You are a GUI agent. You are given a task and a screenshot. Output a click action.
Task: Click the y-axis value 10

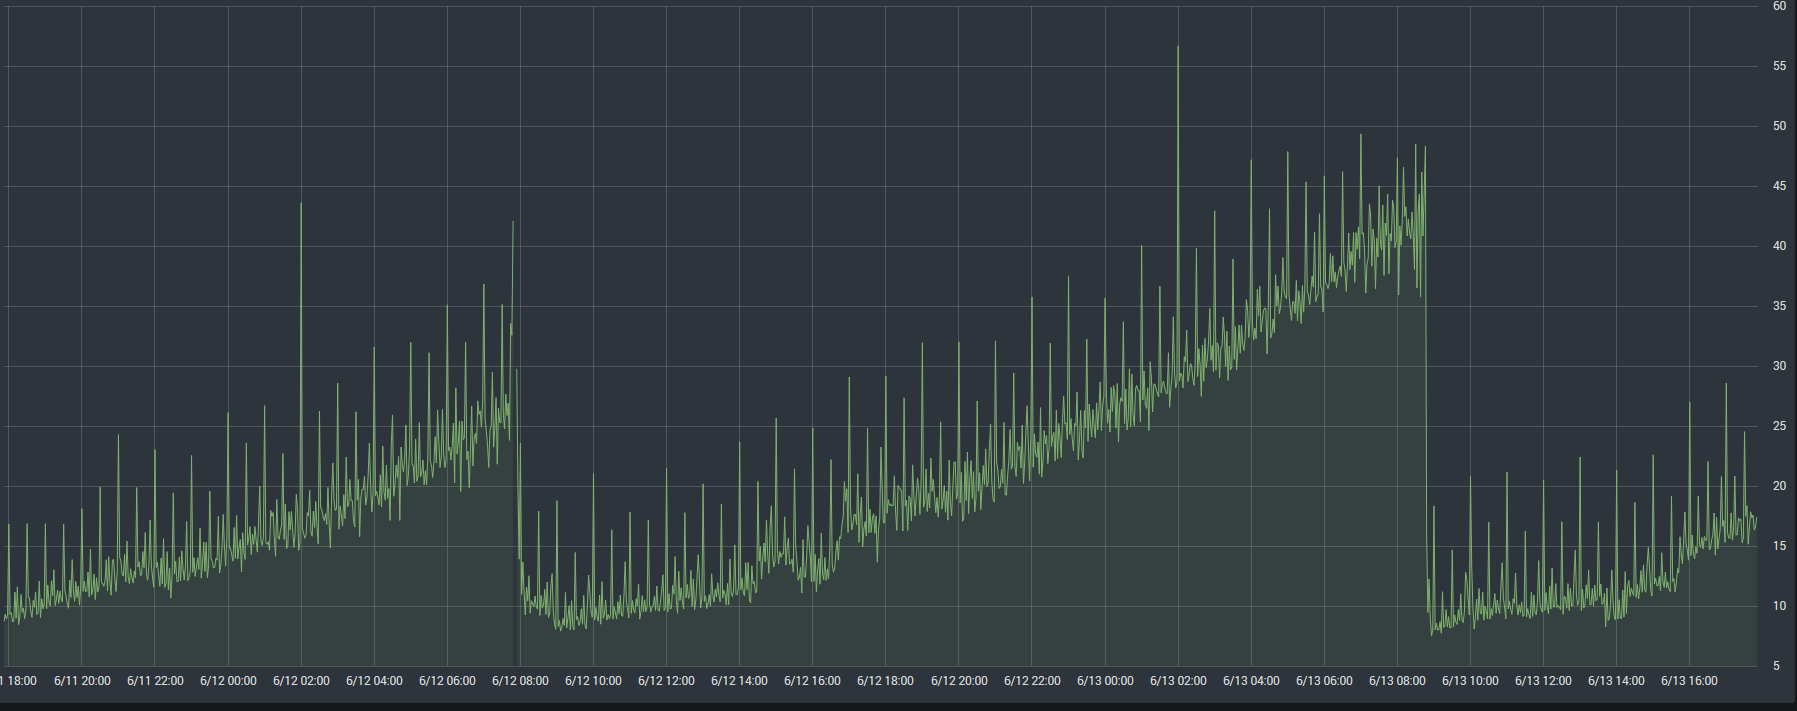click(1779, 606)
